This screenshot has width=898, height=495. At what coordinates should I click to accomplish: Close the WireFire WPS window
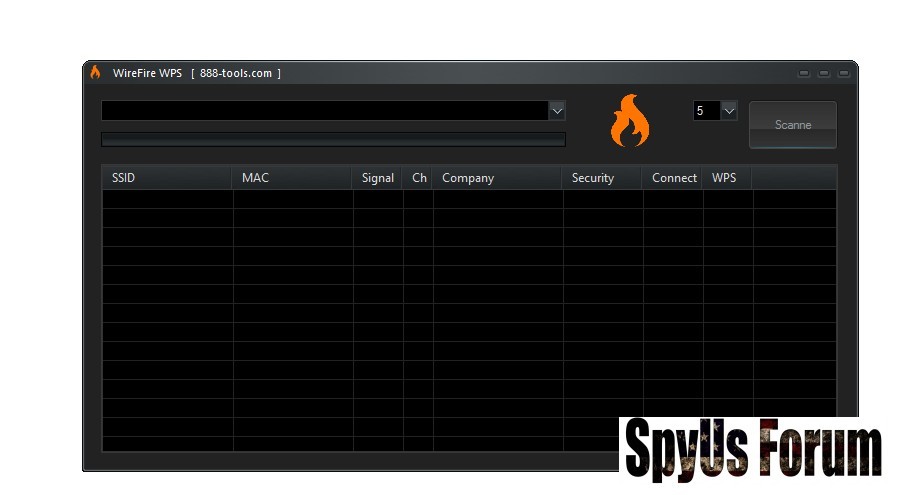point(844,74)
